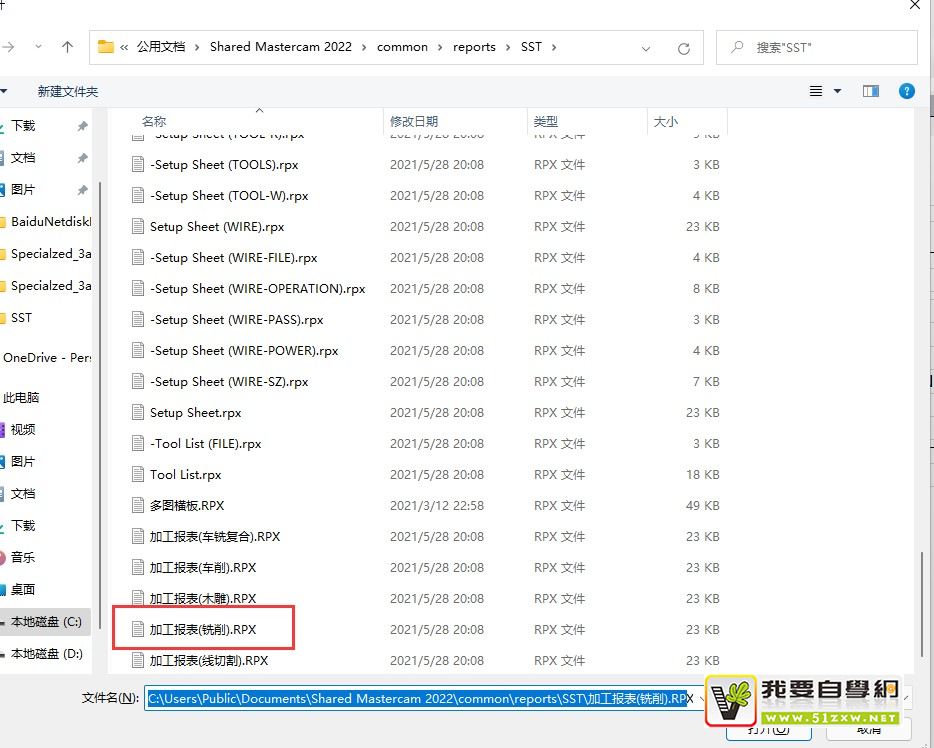Open the view options dropdown arrow
The image size is (934, 748).
pyautogui.click(x=838, y=91)
